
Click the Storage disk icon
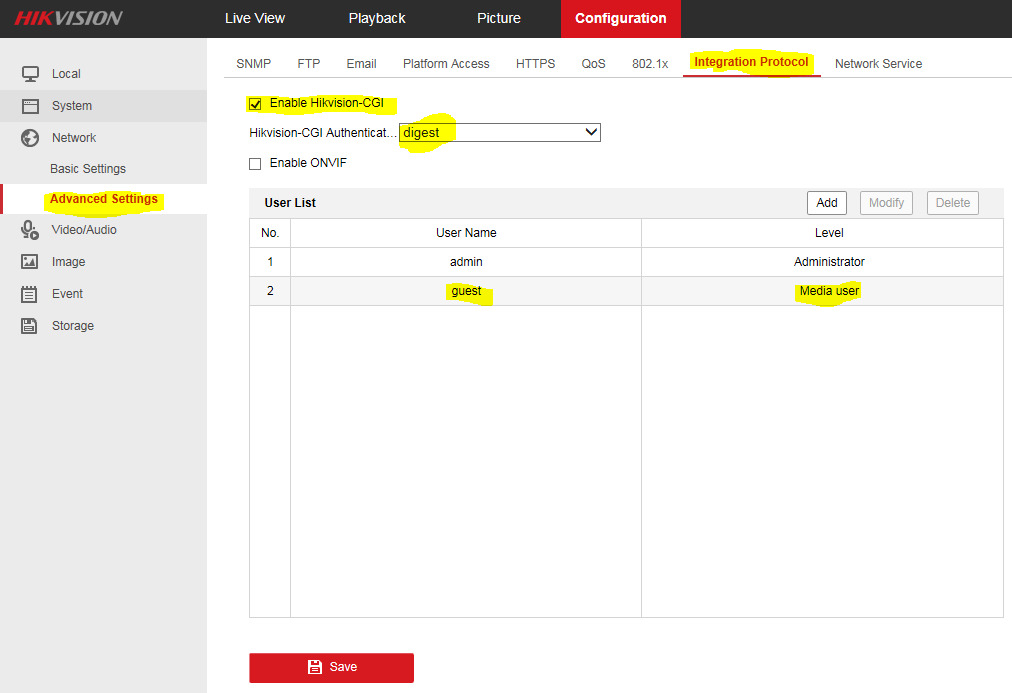click(30, 326)
